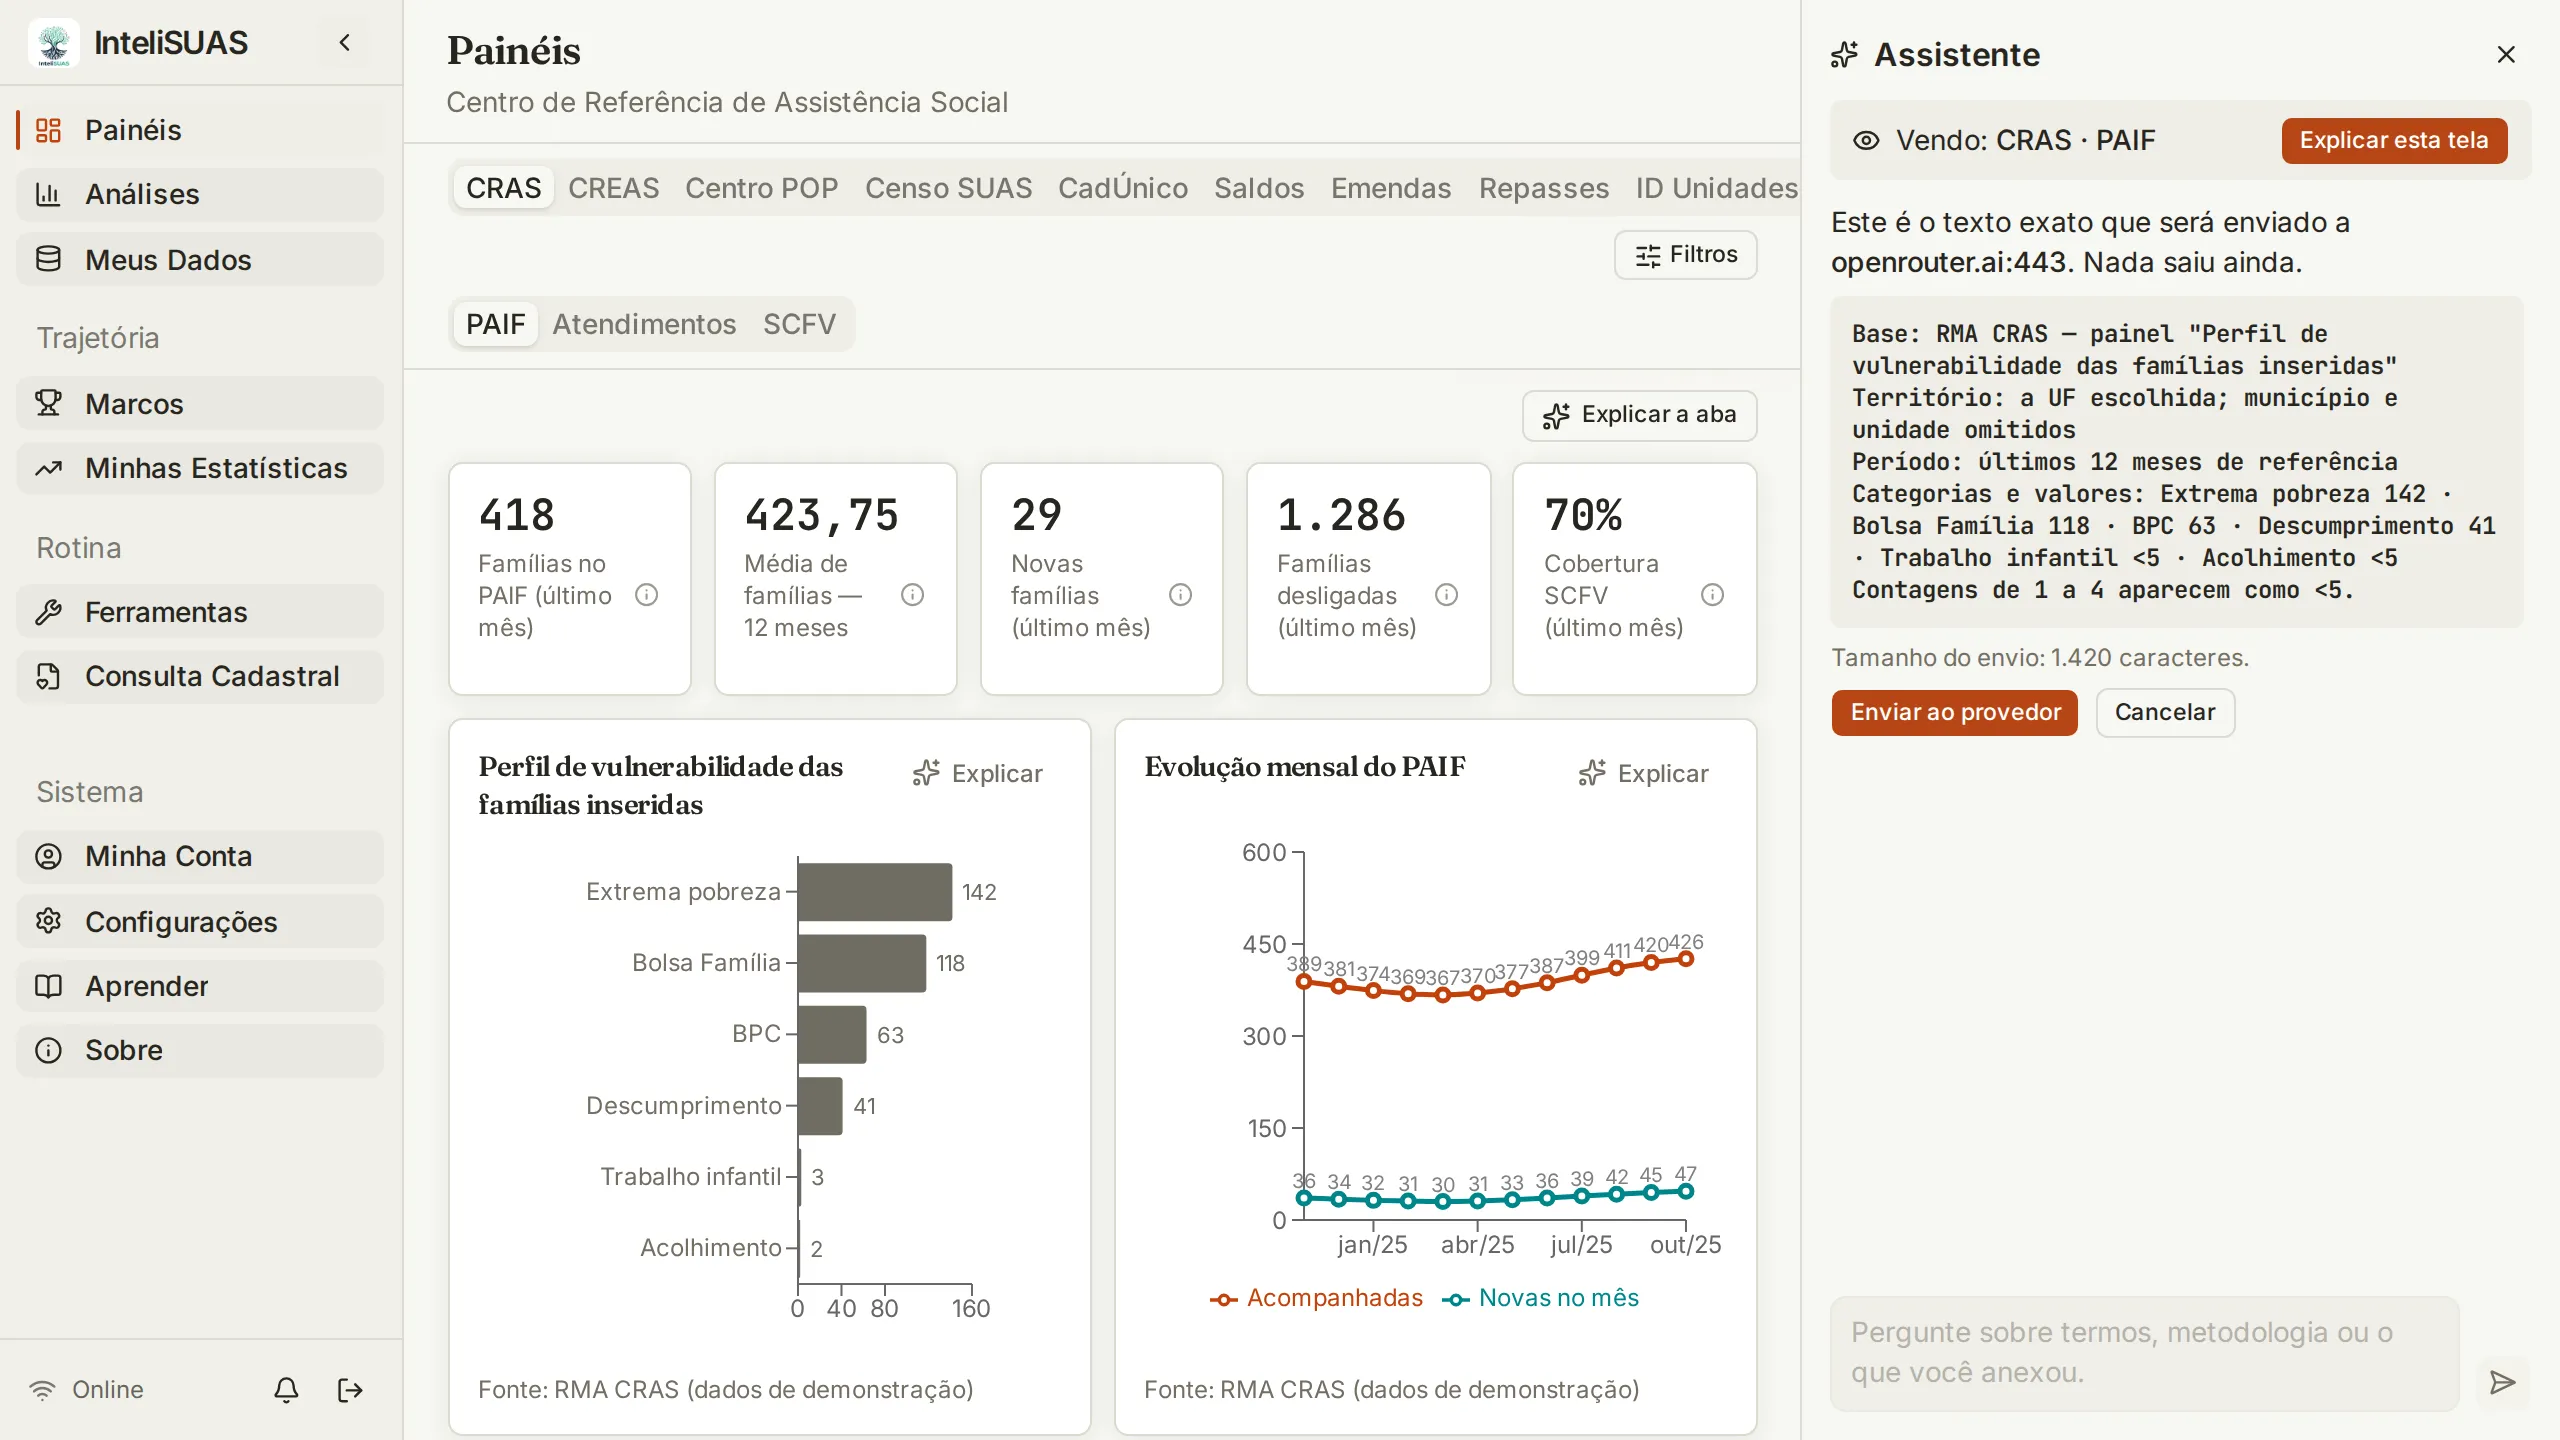Toggle Novas no mês legend series
2560x1440 pixels.
pos(1540,1298)
